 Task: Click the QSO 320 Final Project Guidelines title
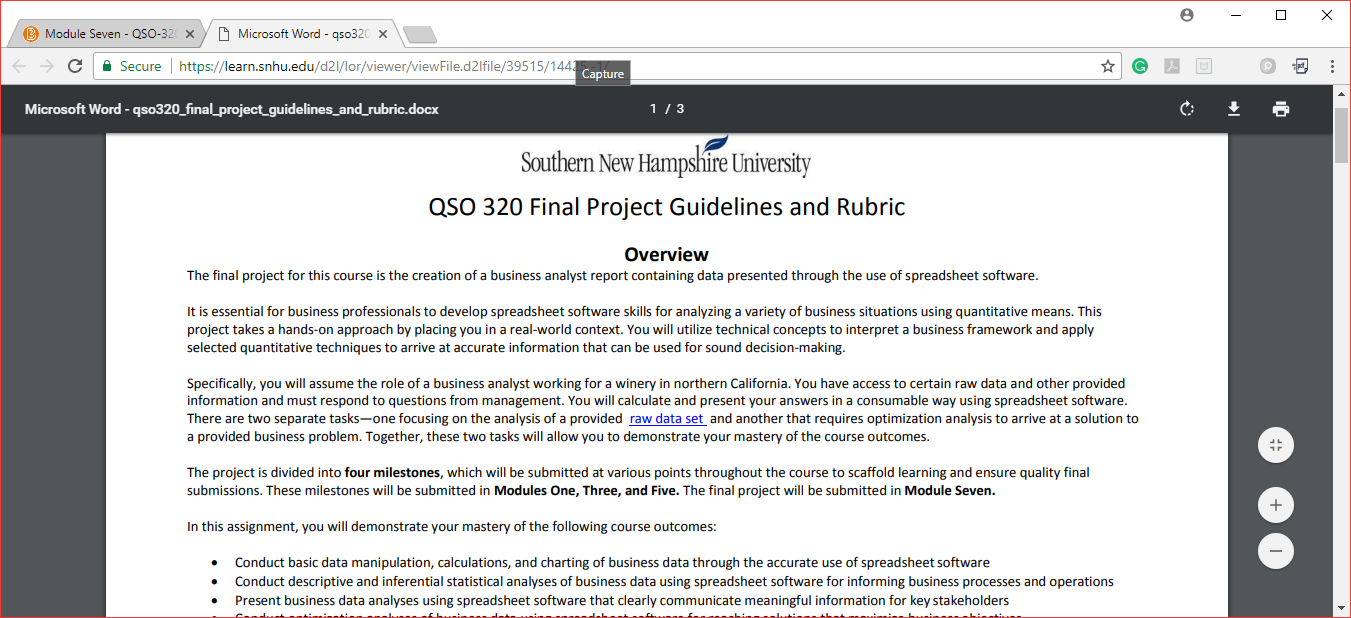coord(667,207)
